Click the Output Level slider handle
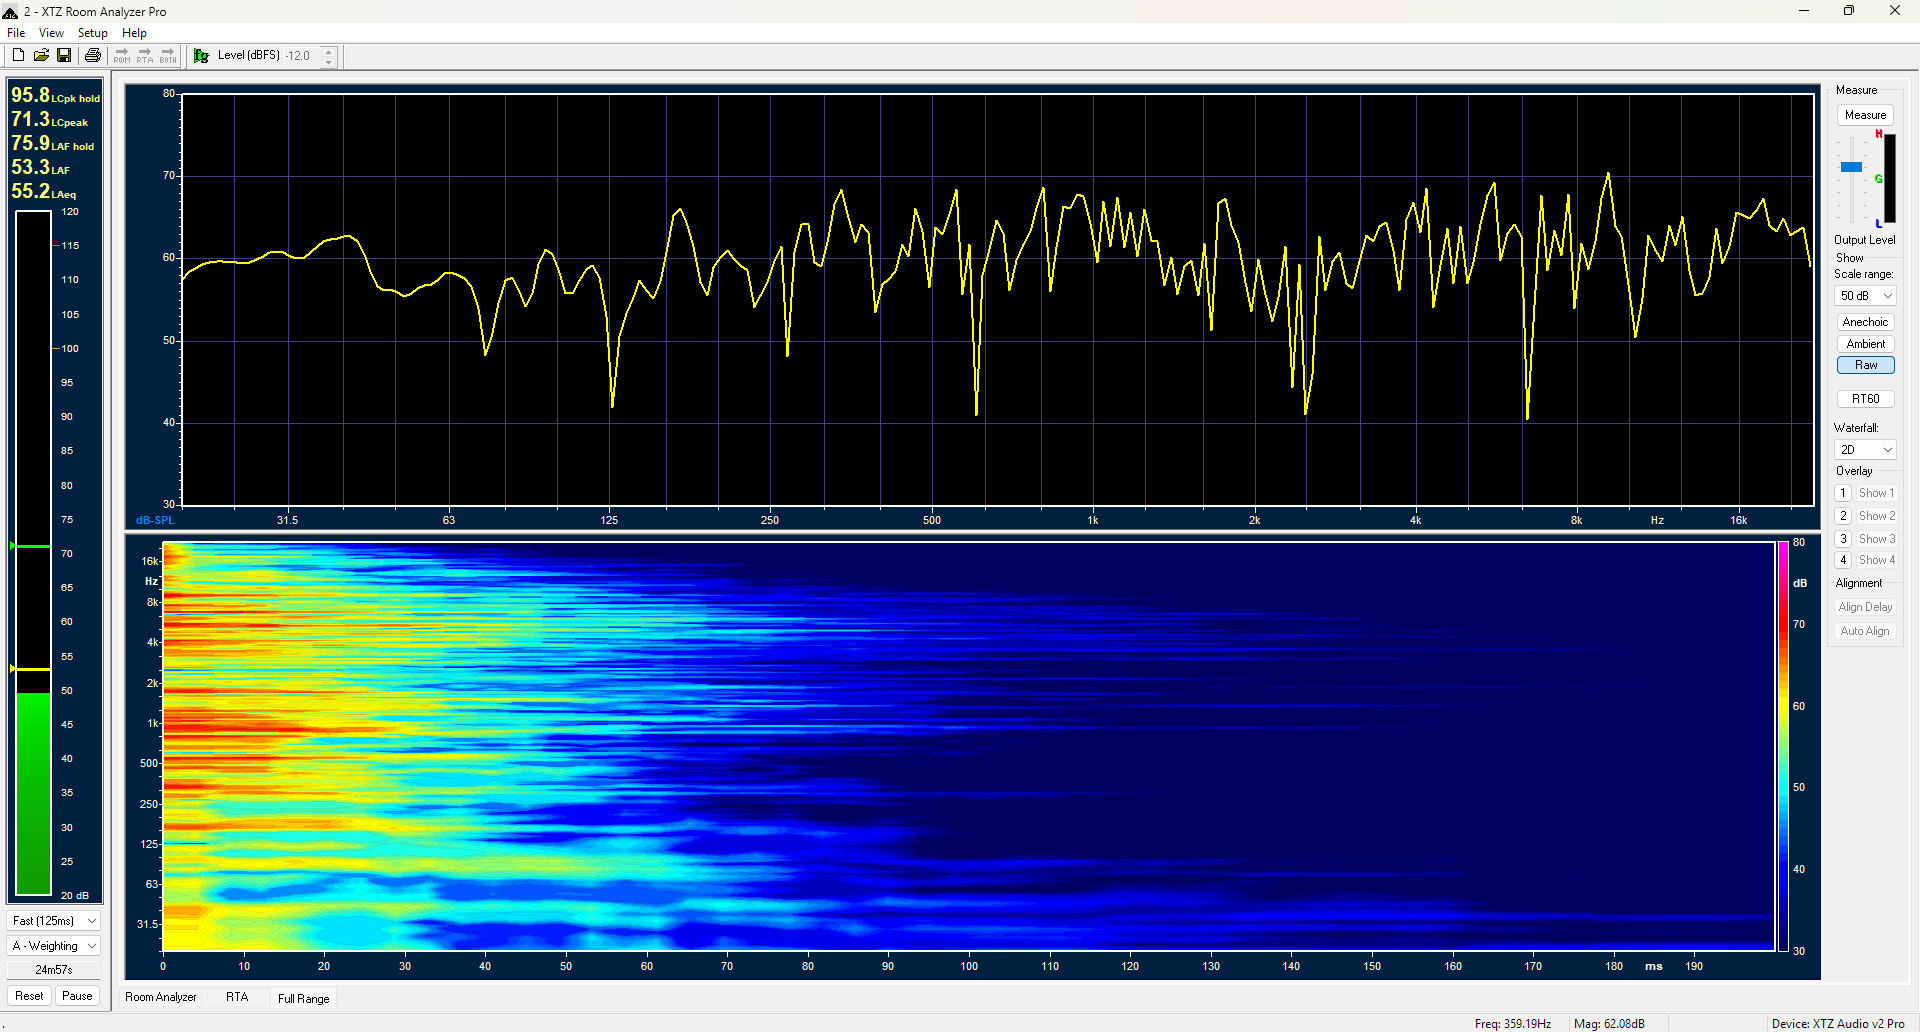The image size is (1920, 1032). point(1852,167)
